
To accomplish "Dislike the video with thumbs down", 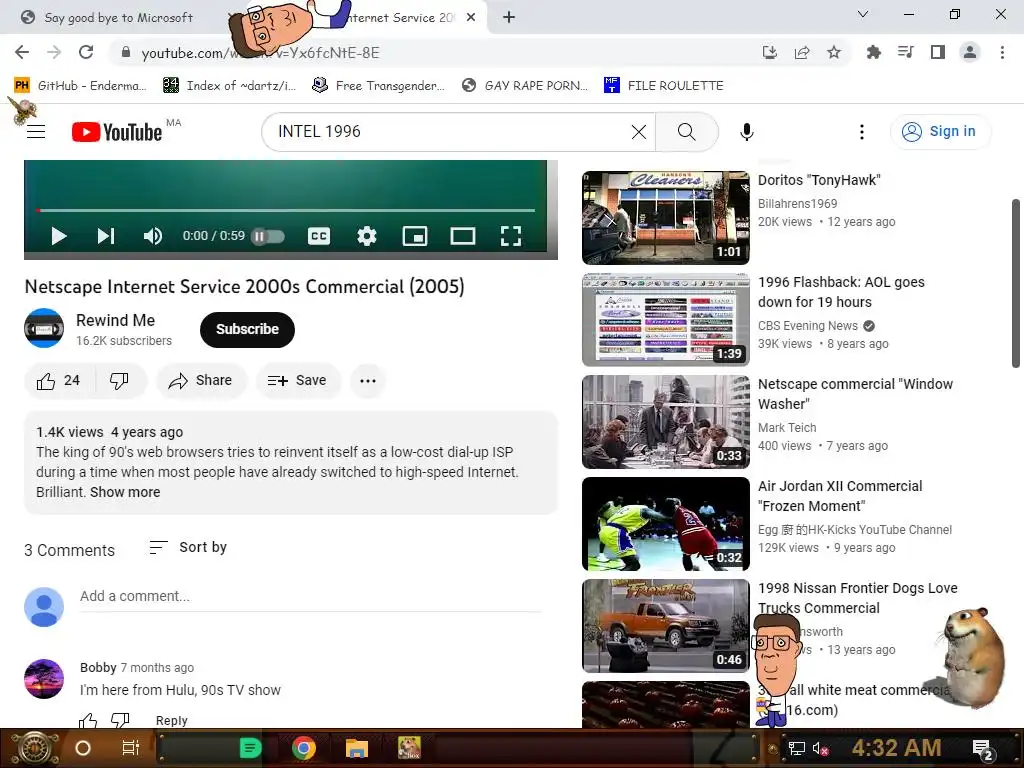I will point(120,381).
